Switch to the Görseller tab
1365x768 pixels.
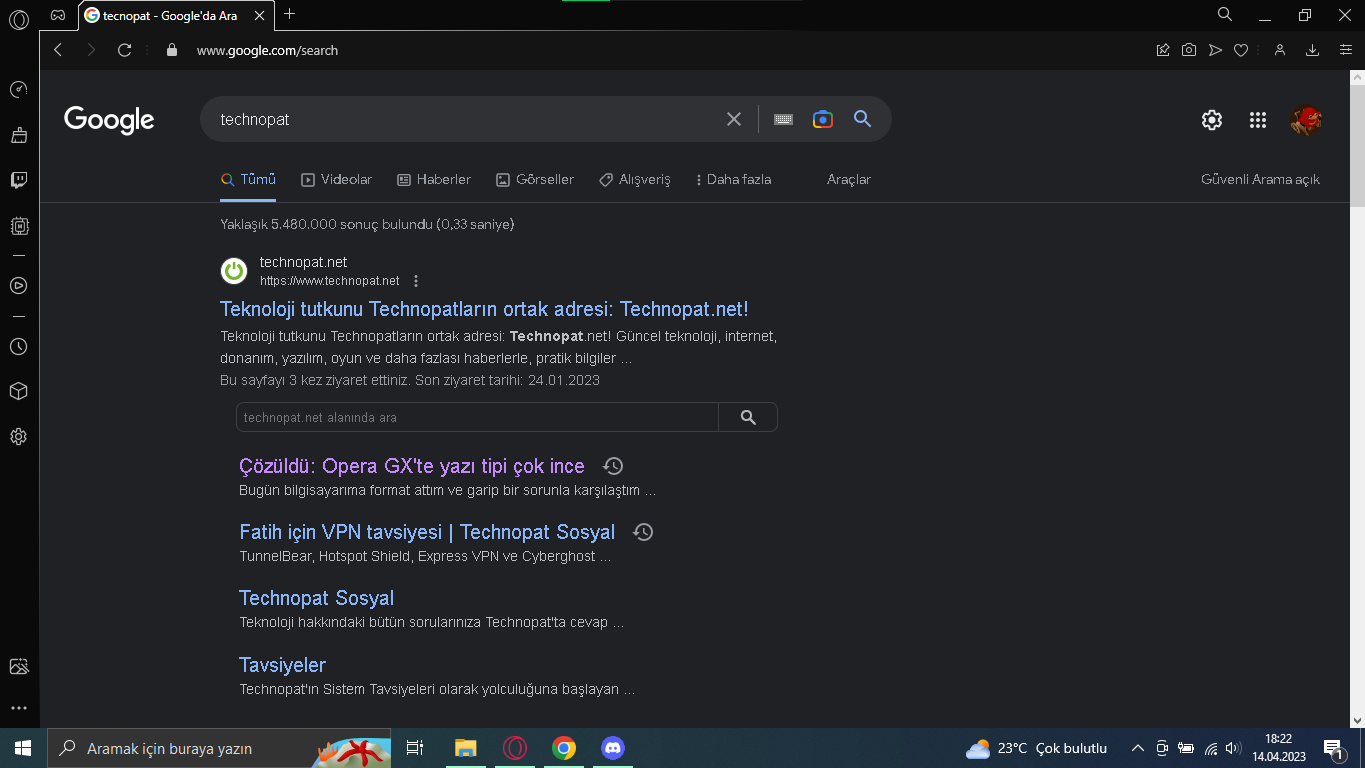(x=535, y=180)
